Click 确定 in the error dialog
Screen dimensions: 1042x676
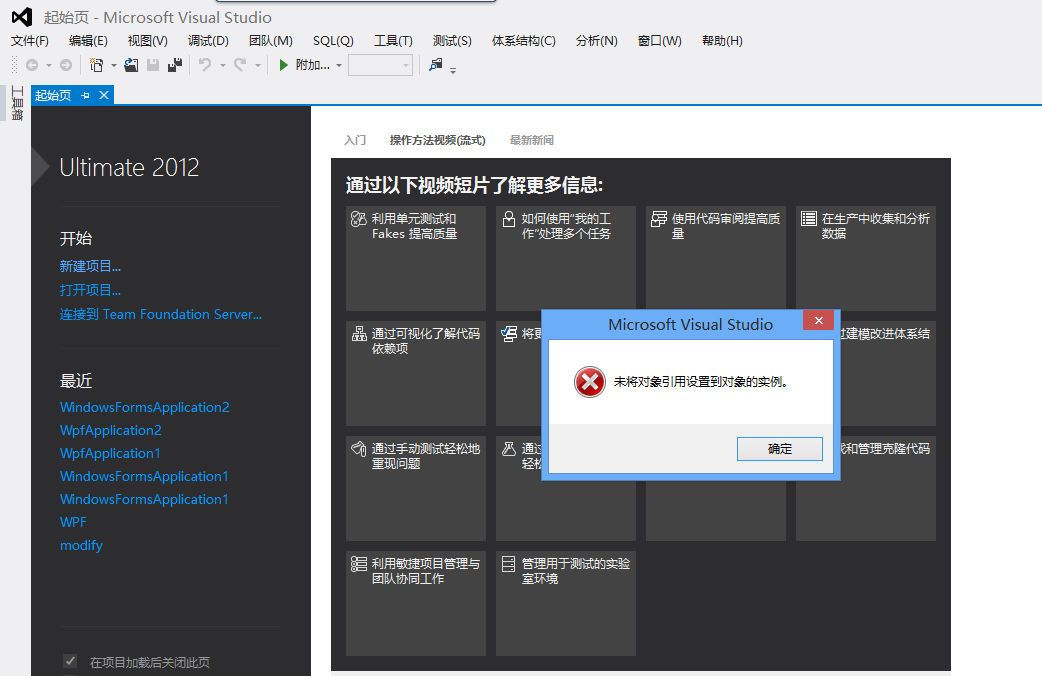780,449
